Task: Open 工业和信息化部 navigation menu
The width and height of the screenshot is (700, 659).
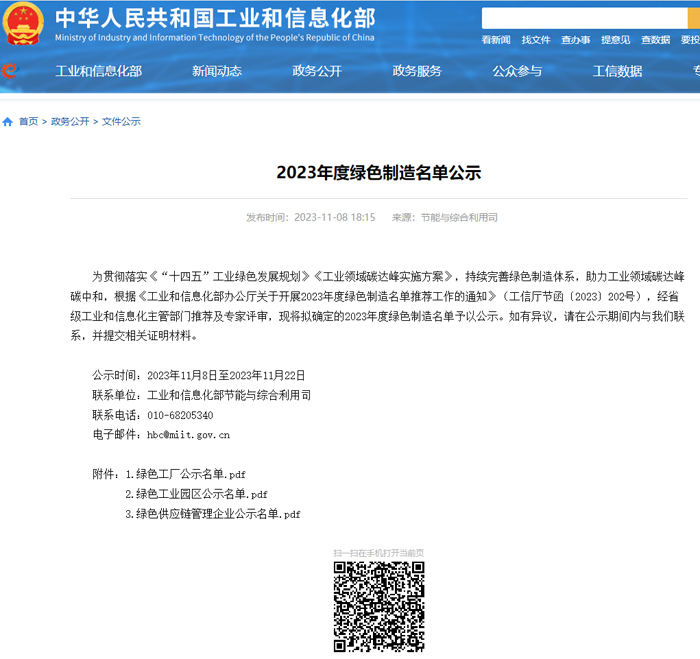Action: click(98, 71)
